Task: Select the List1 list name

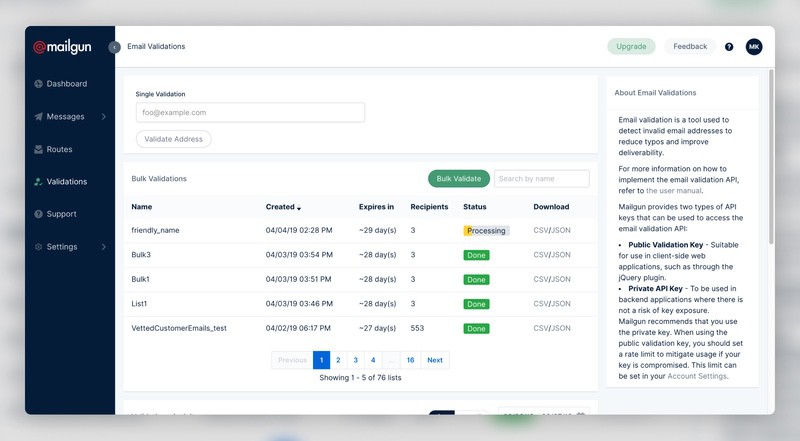Action: click(139, 304)
